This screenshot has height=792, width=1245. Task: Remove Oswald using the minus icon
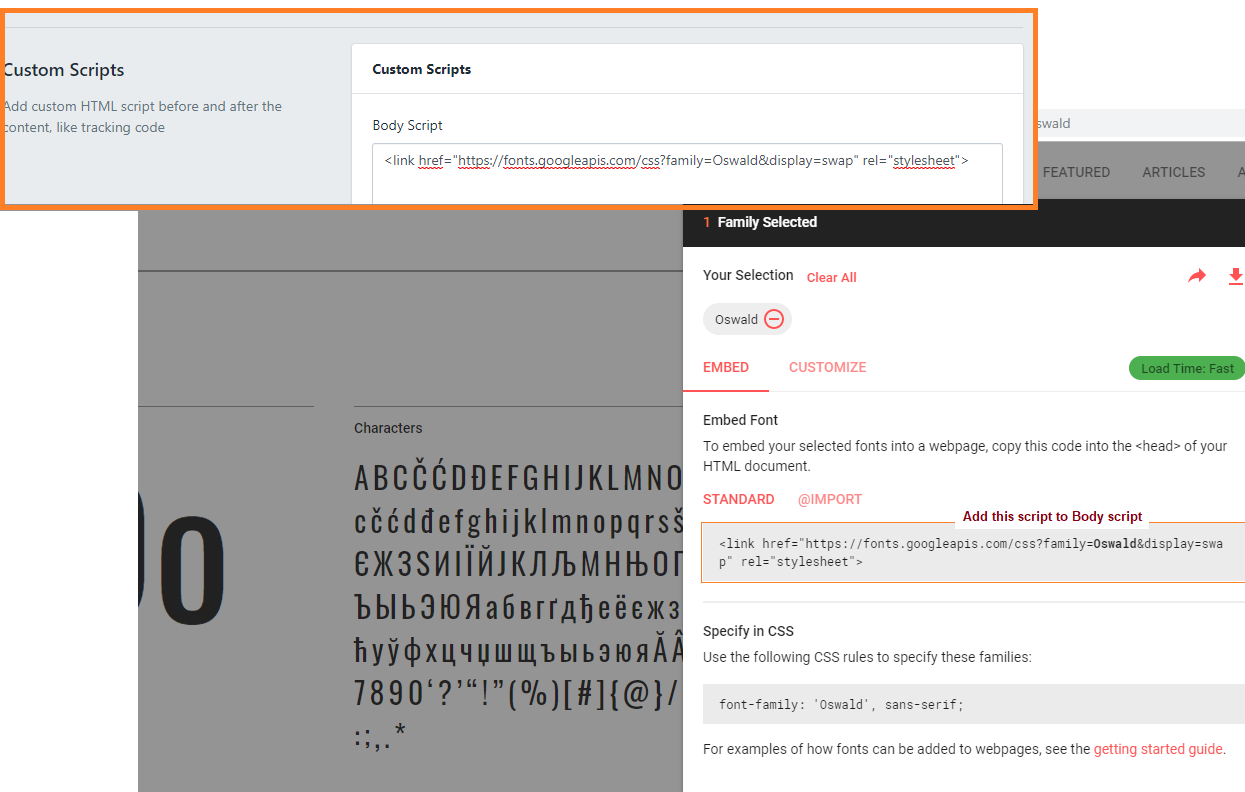pos(774,320)
